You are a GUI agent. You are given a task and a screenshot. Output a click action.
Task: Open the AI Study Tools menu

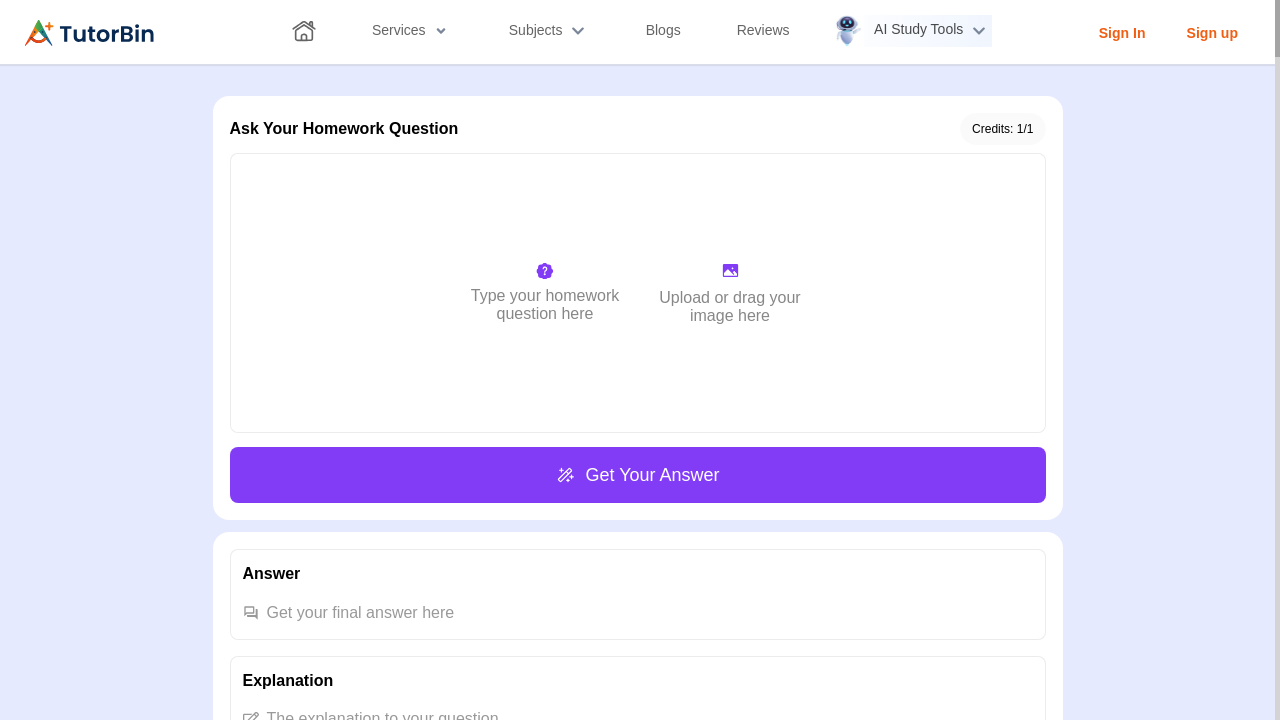(x=918, y=30)
